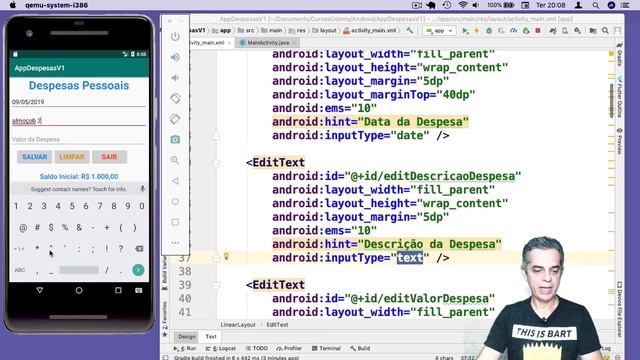
Task: Click emulator back triangle in side toolbar
Action: tap(175, 181)
